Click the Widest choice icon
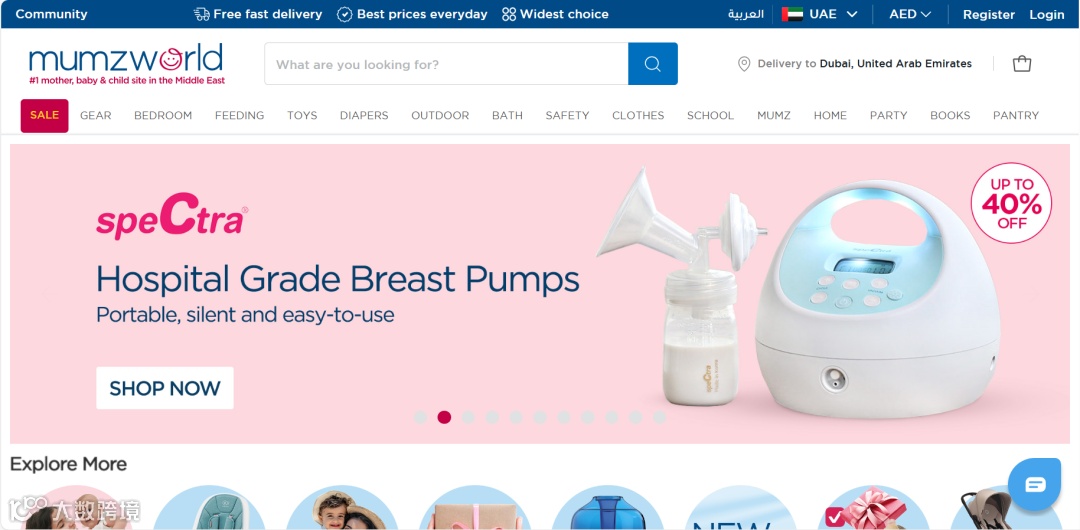This screenshot has height=530, width=1080. (x=509, y=14)
